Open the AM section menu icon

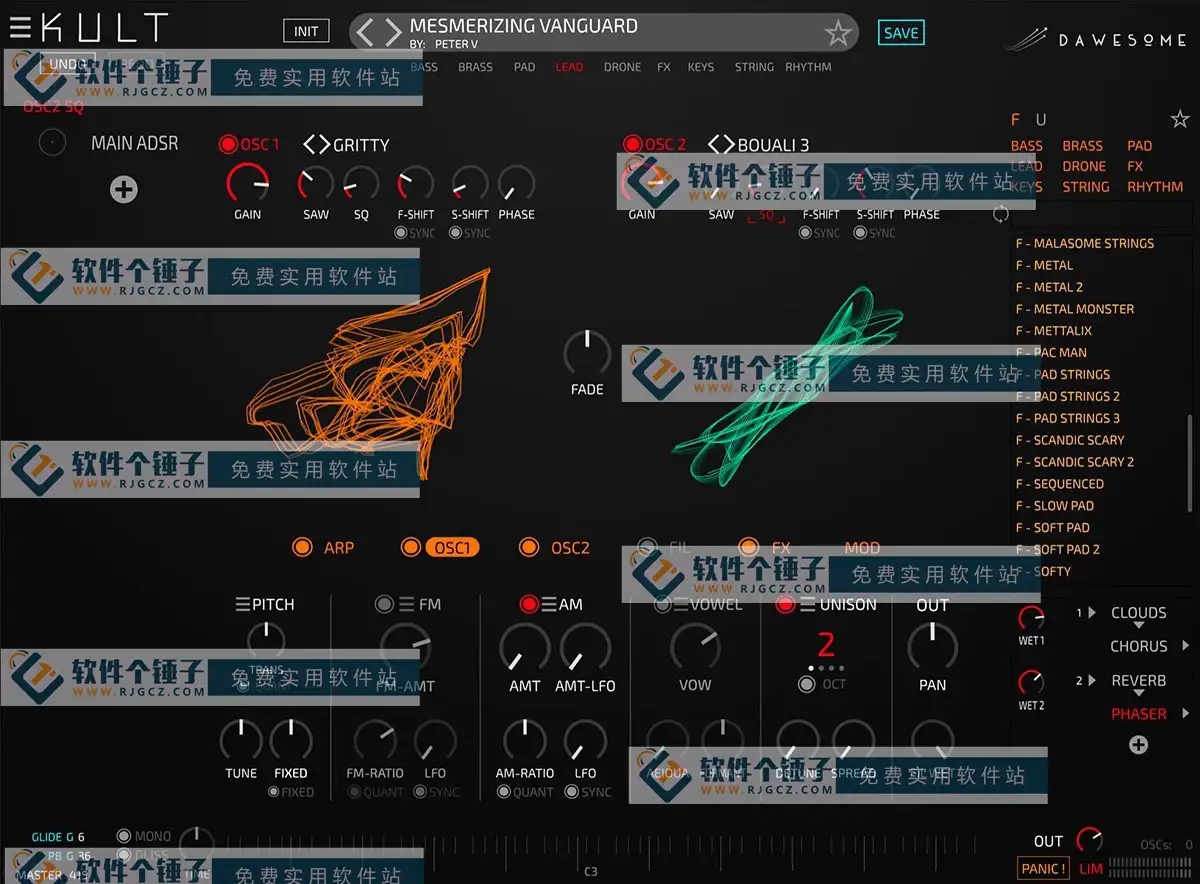click(x=548, y=604)
